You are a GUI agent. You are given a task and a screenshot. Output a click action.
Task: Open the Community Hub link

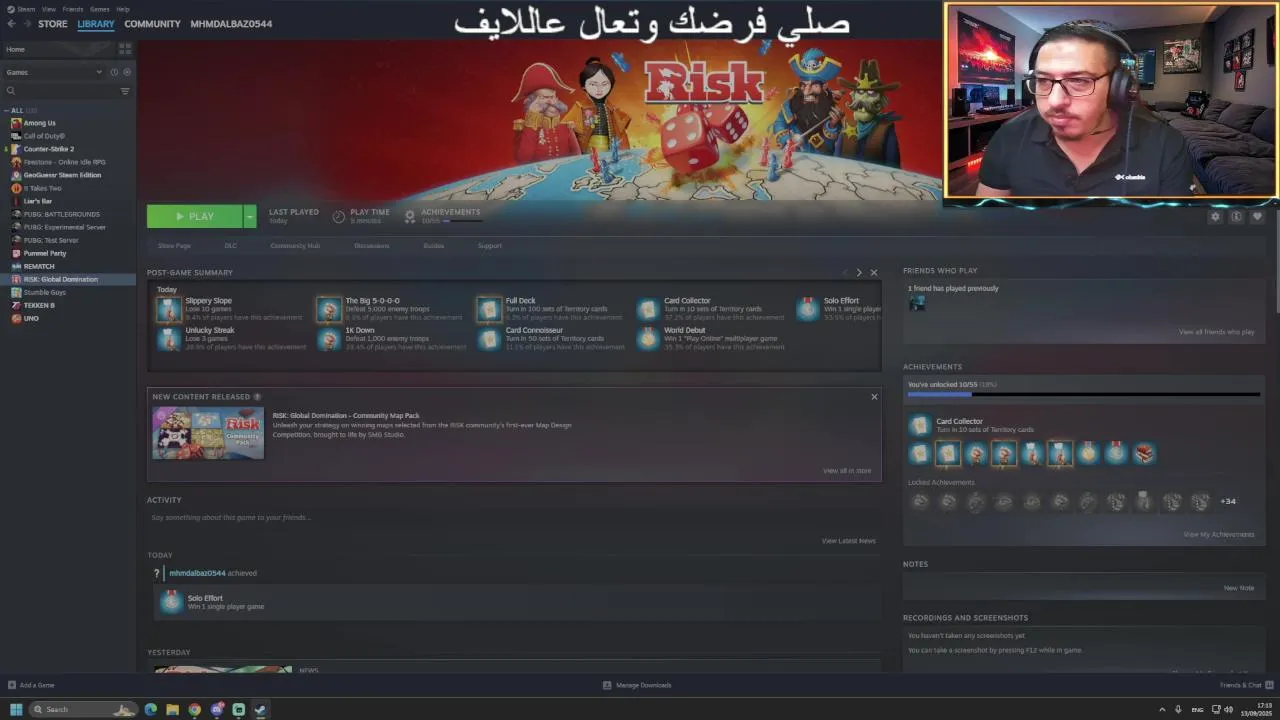click(x=295, y=246)
